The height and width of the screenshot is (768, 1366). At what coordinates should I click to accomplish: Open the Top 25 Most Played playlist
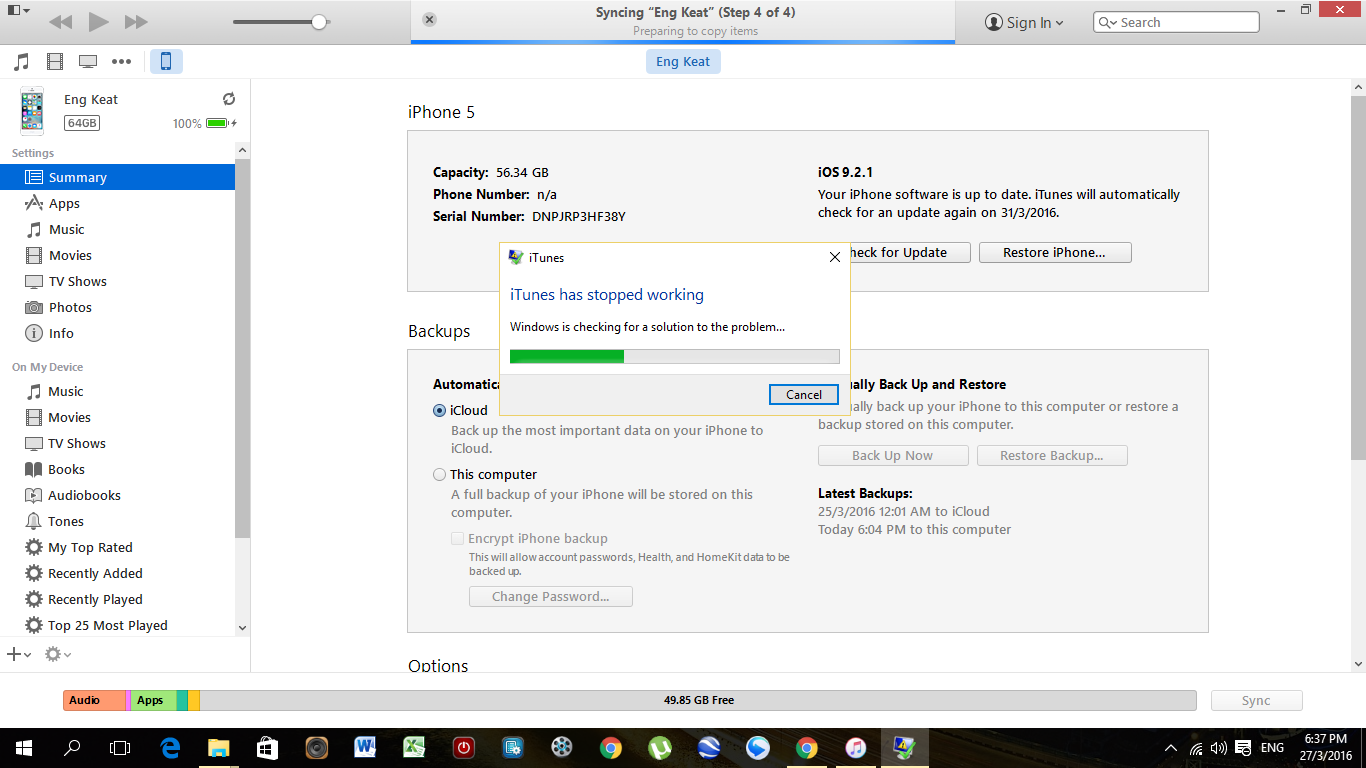[x=118, y=625]
